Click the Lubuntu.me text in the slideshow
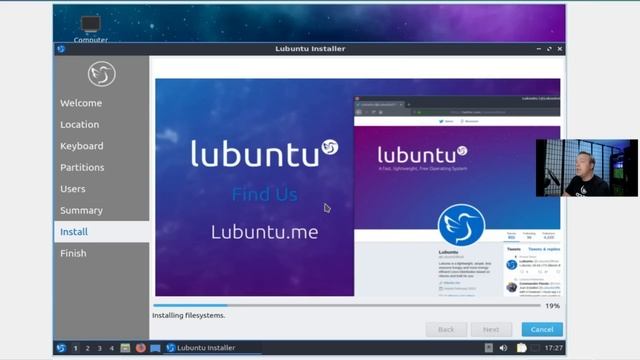 click(264, 232)
